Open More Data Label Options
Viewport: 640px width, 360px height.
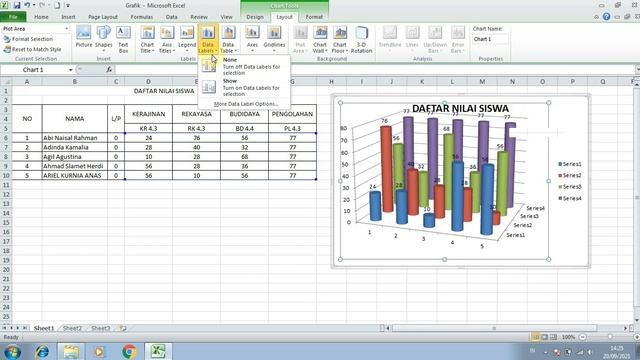tap(246, 104)
